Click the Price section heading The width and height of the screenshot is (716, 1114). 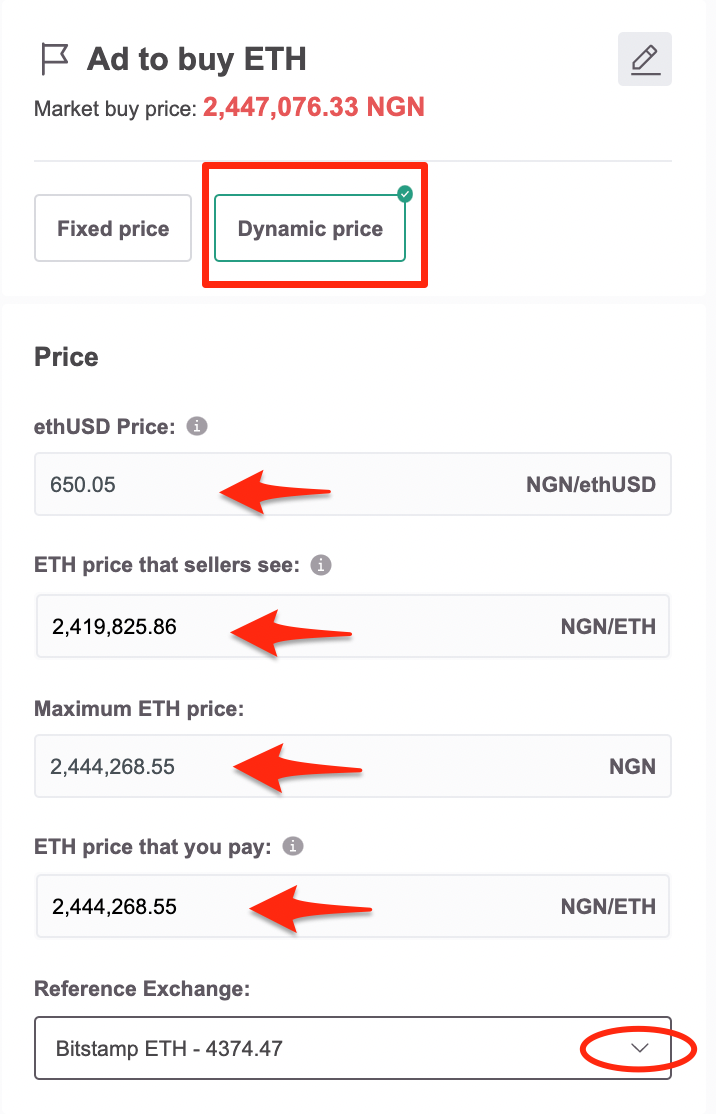pyautogui.click(x=66, y=357)
